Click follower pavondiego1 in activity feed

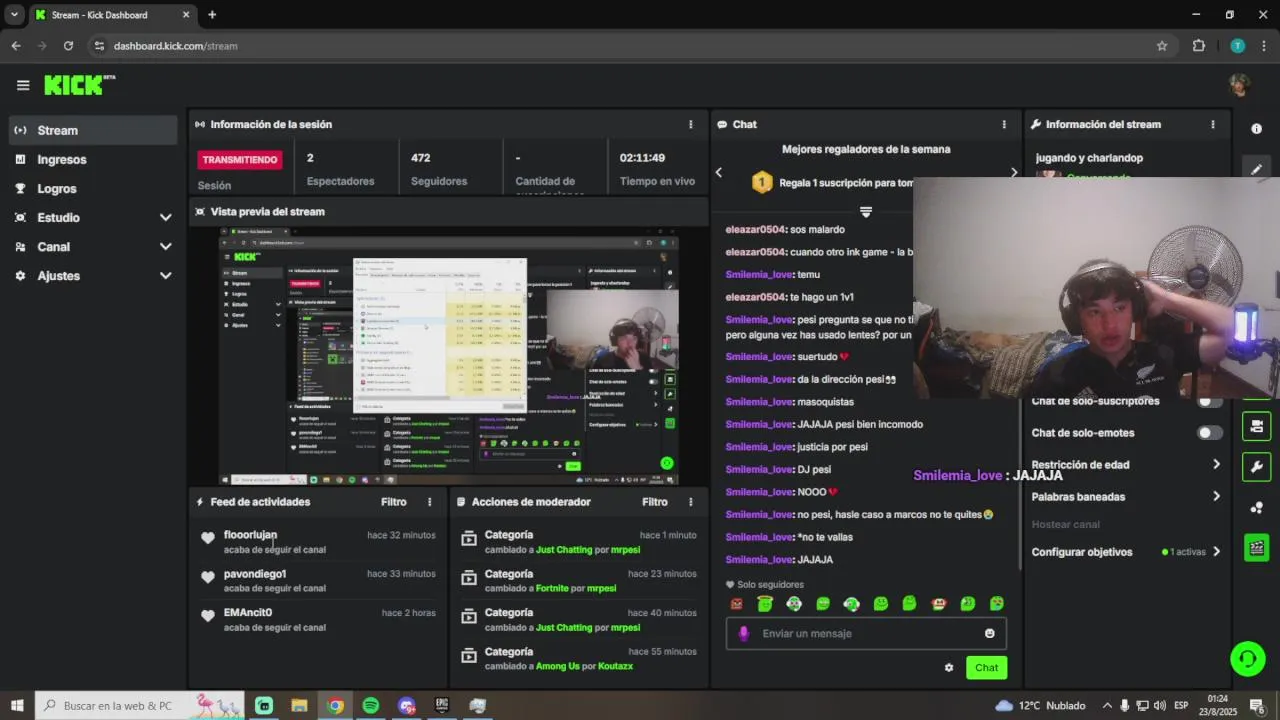click(255, 574)
